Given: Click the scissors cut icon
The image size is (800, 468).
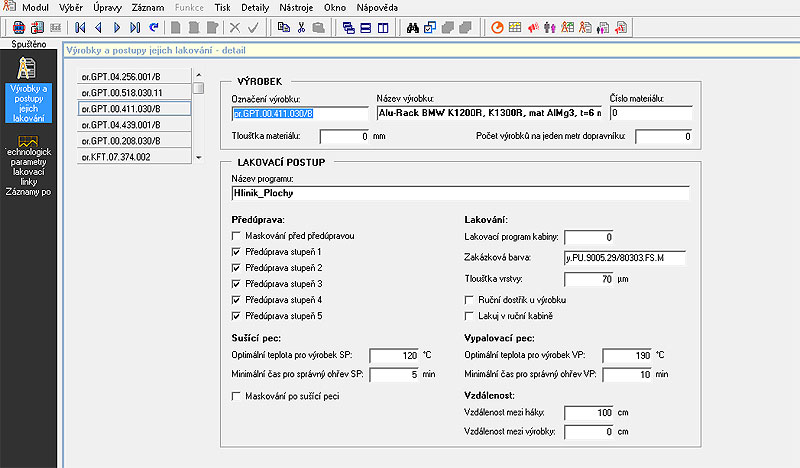Looking at the screenshot, I should [301, 26].
